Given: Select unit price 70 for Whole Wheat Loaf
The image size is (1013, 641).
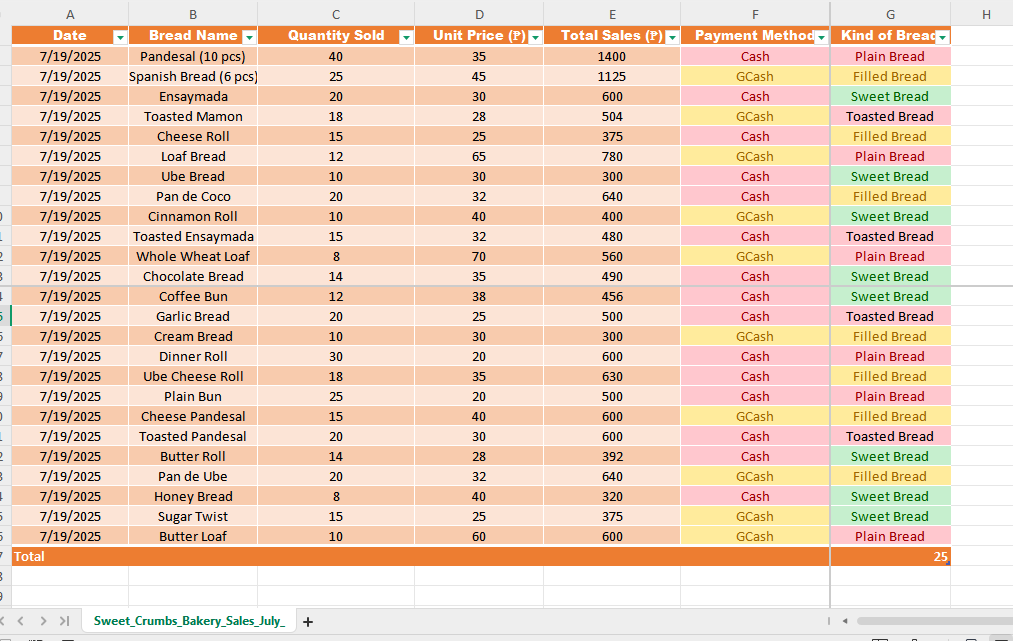Looking at the screenshot, I should (x=479, y=257).
